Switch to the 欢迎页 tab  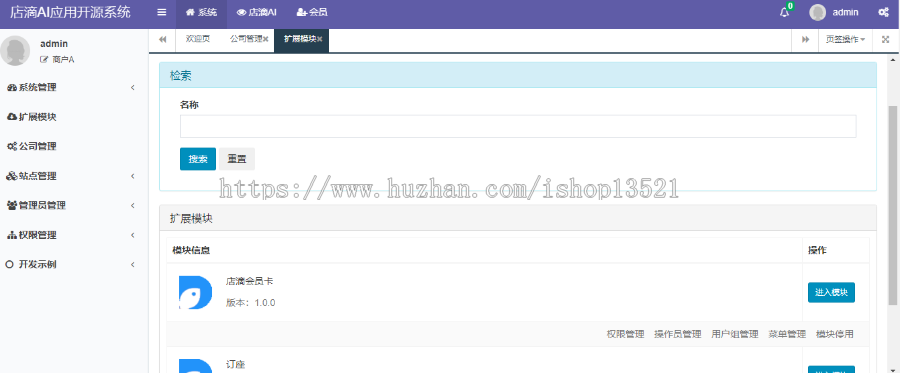click(197, 38)
